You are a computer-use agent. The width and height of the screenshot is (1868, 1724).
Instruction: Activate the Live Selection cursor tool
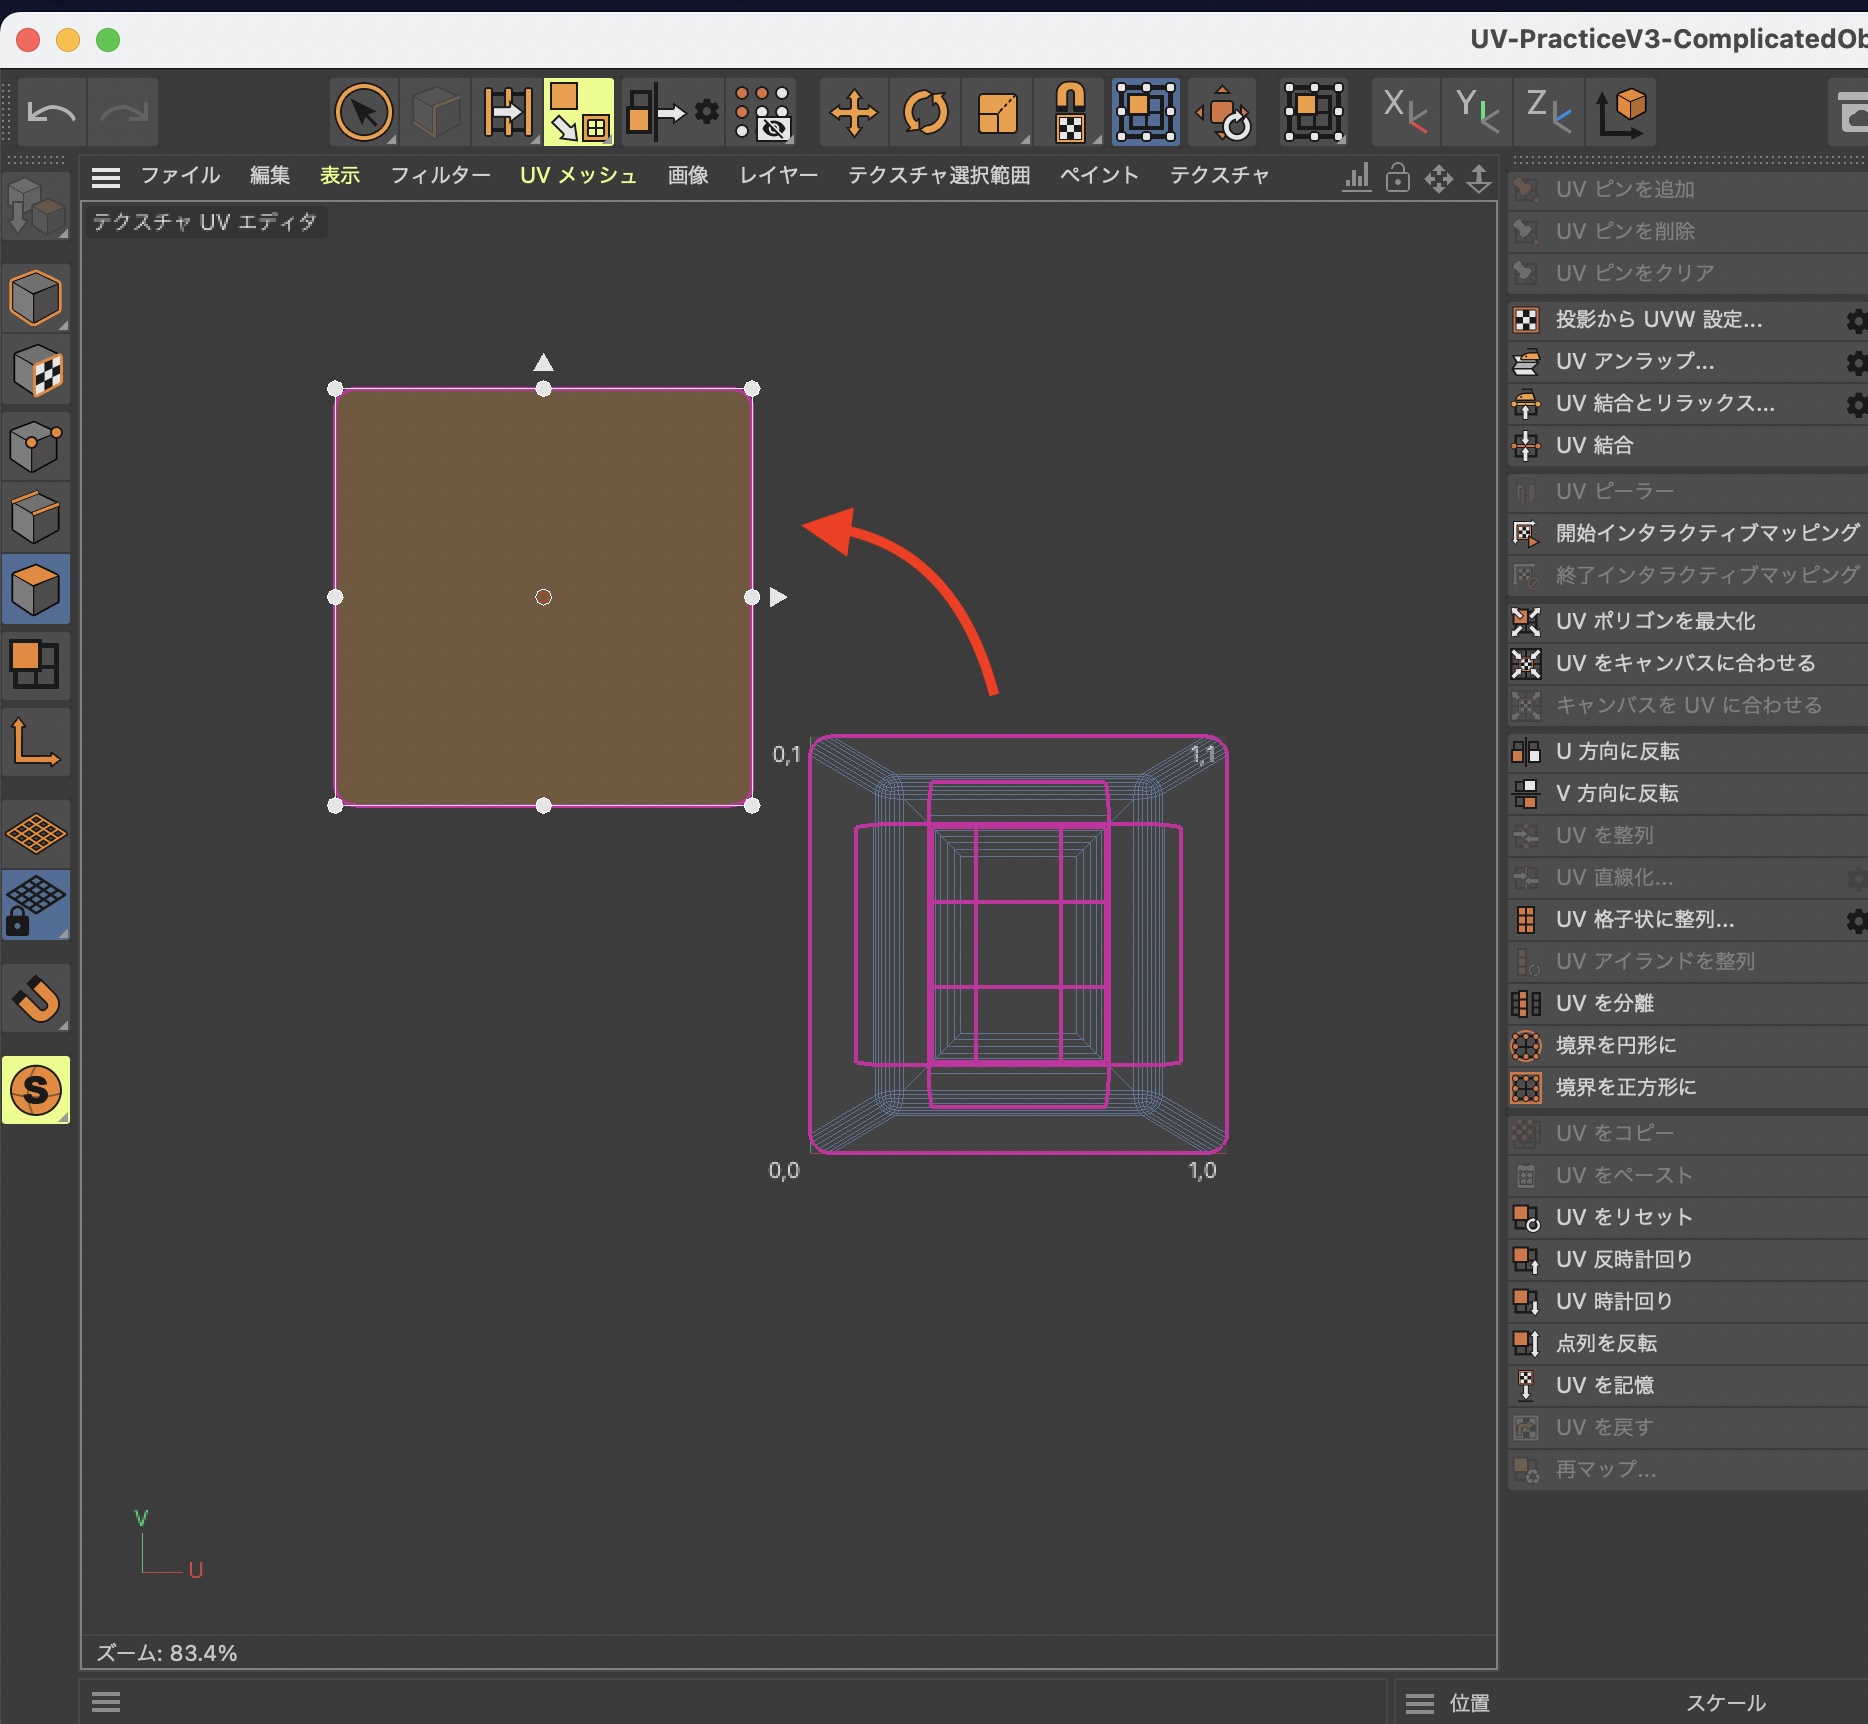pos(363,112)
